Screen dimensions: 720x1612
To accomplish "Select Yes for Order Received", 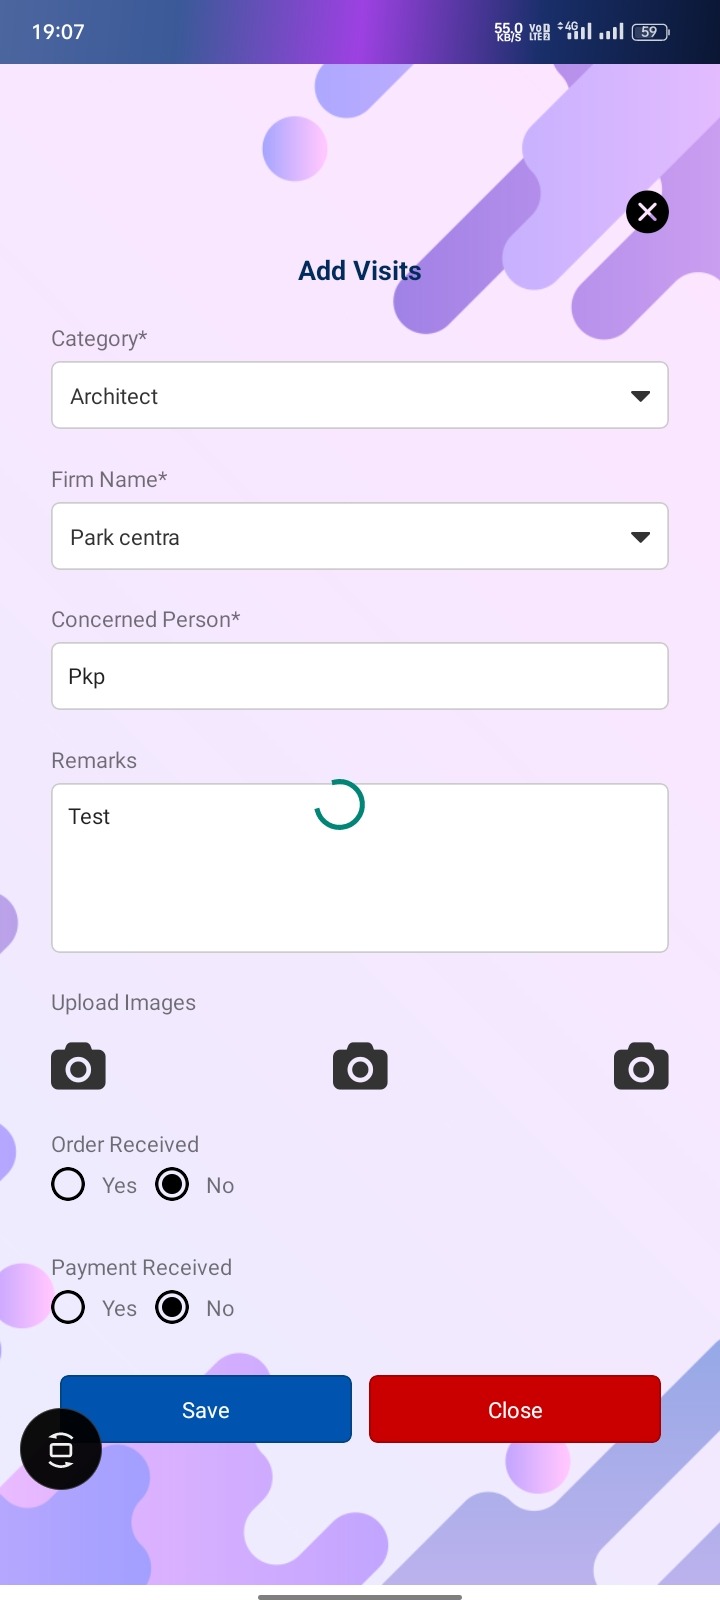I will click(68, 1185).
